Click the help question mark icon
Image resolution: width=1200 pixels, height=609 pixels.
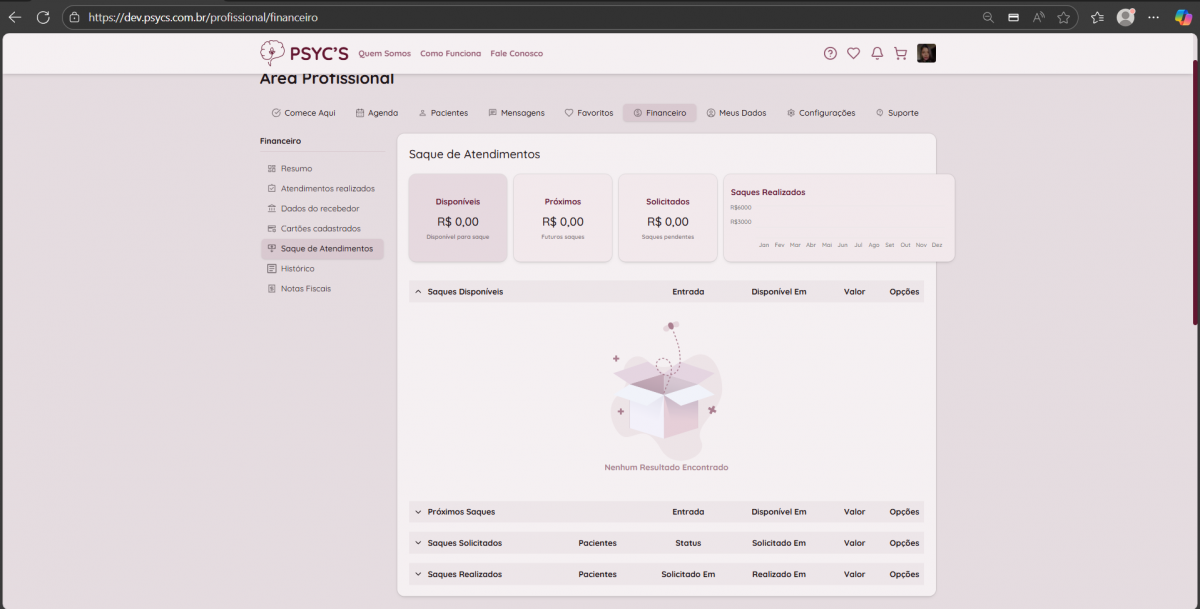coord(830,54)
